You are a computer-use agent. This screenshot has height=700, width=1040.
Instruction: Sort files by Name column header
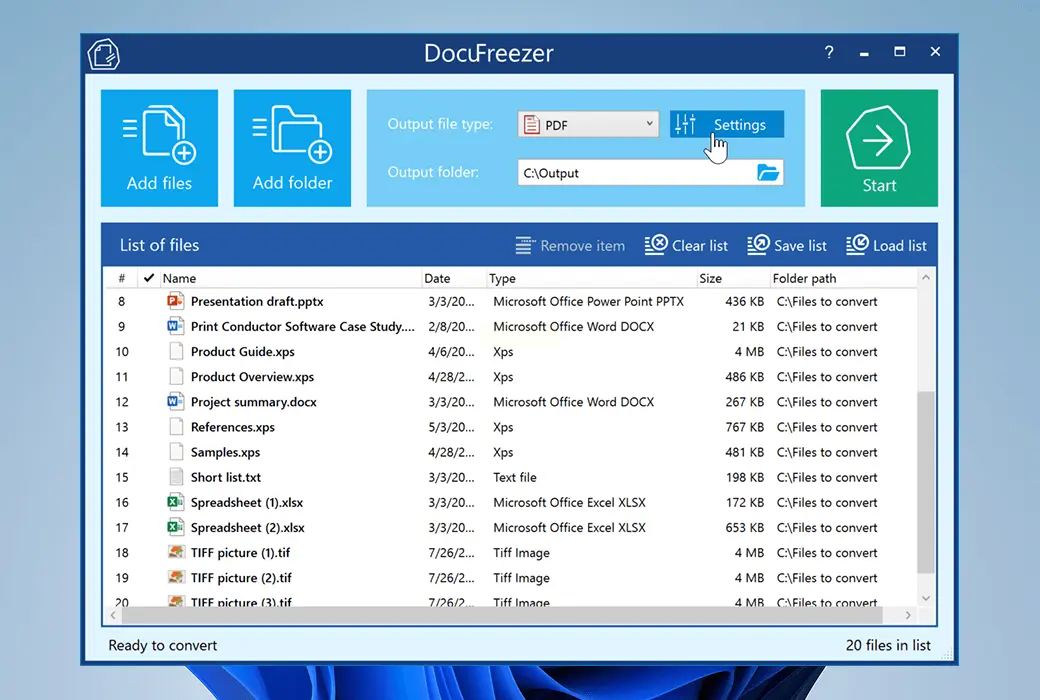tap(180, 278)
